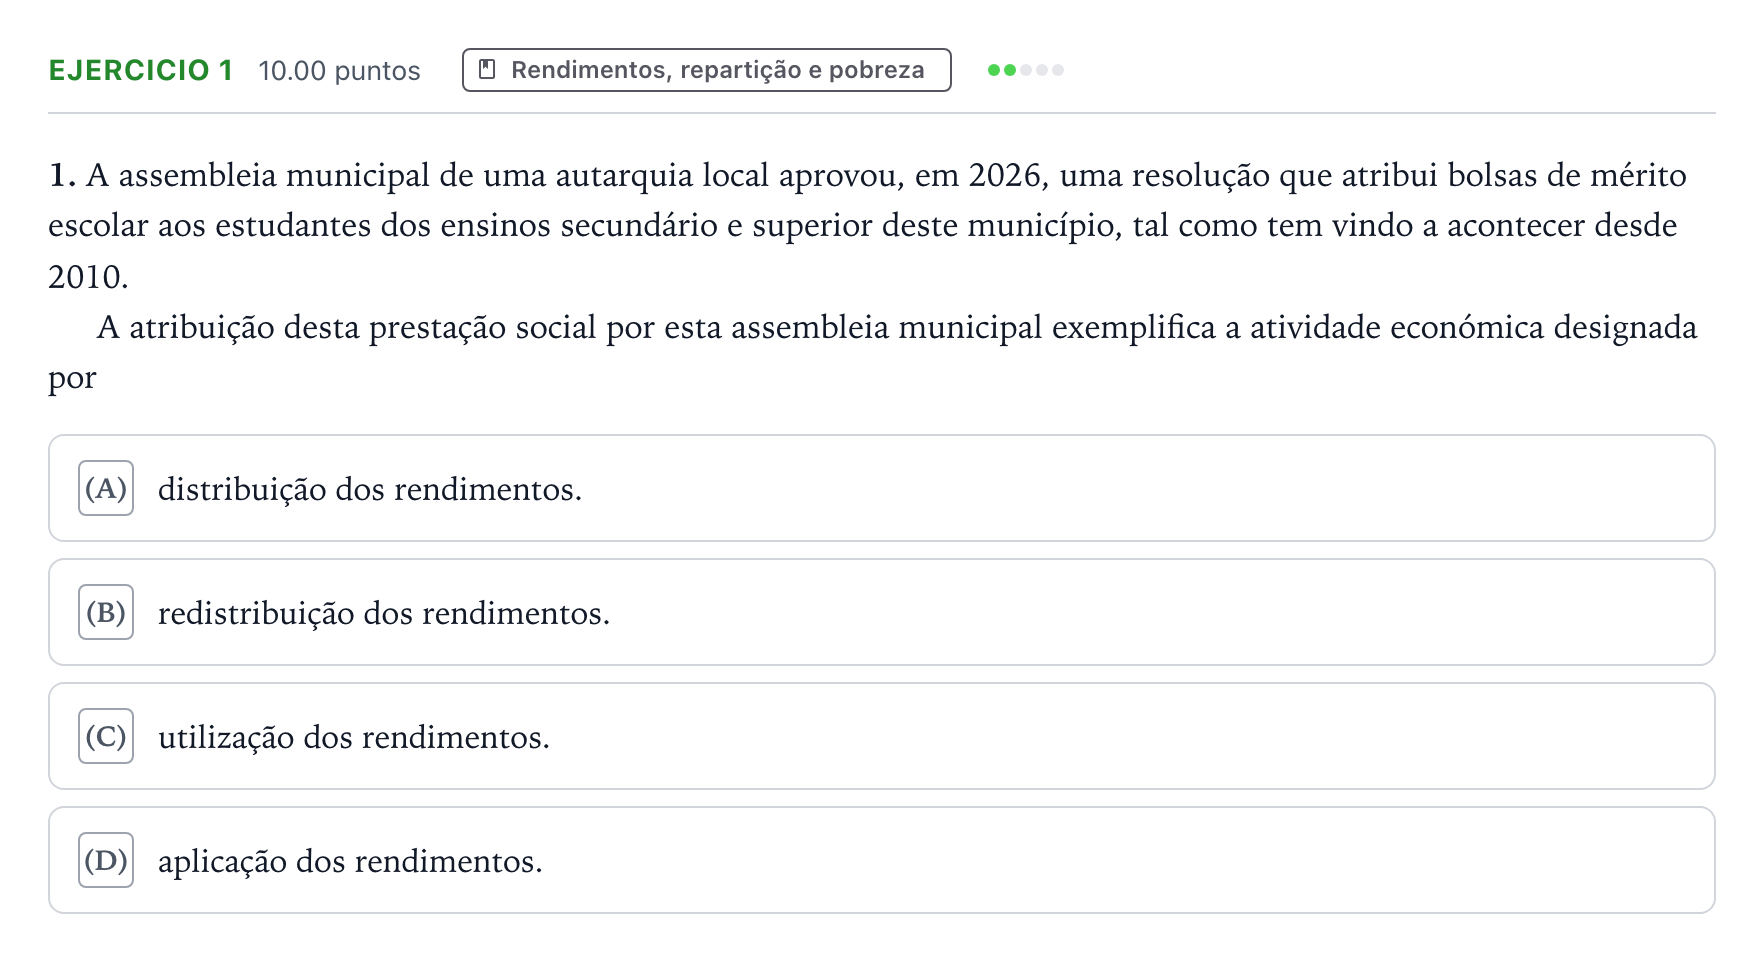The width and height of the screenshot is (1764, 964).
Task: Click the difficulty dots indicator
Action: click(1025, 70)
